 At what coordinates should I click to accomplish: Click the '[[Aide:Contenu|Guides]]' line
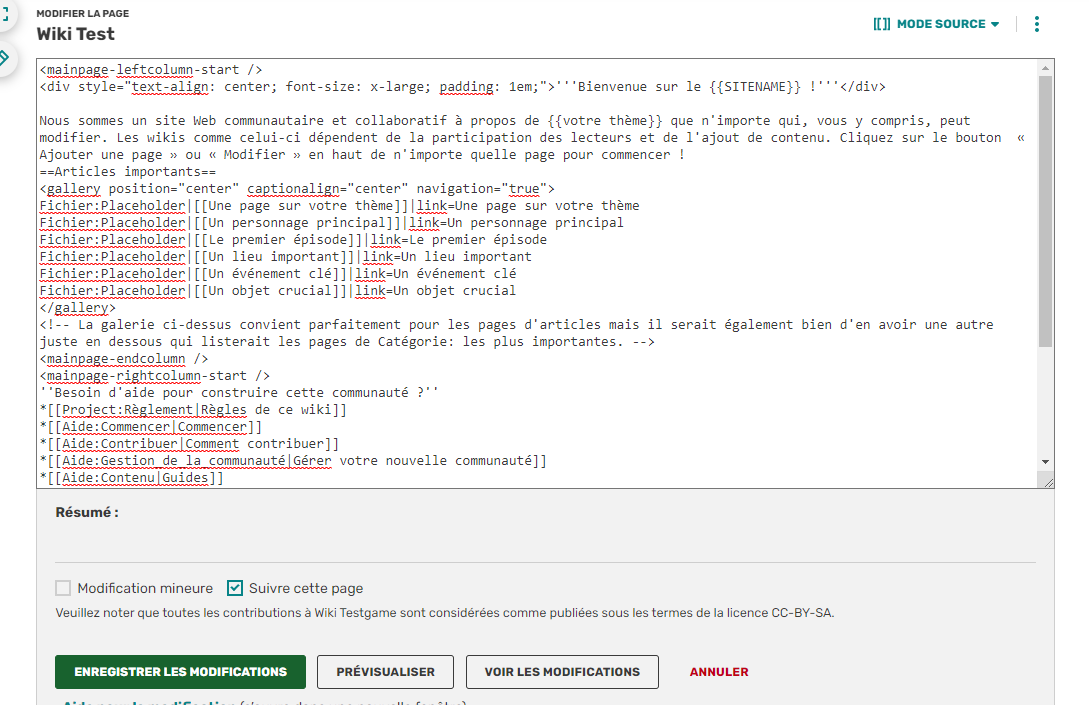(x=132, y=478)
